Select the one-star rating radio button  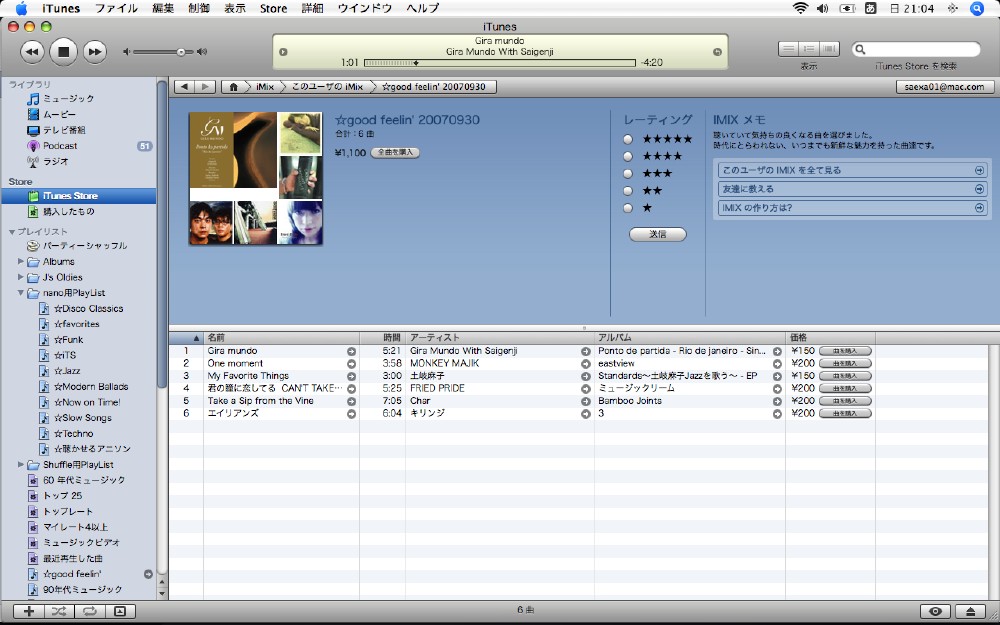click(628, 208)
